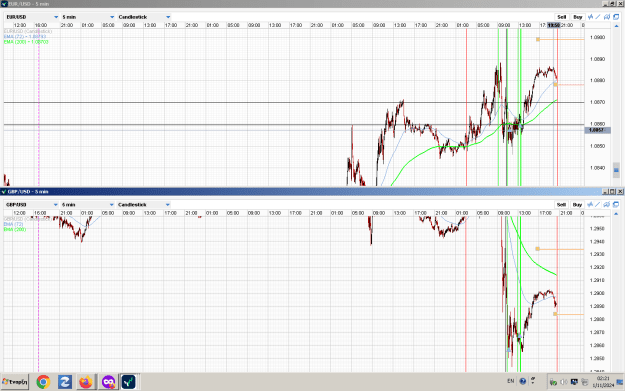
Task: Click the blue help icon in language bar
Action: [x=523, y=381]
